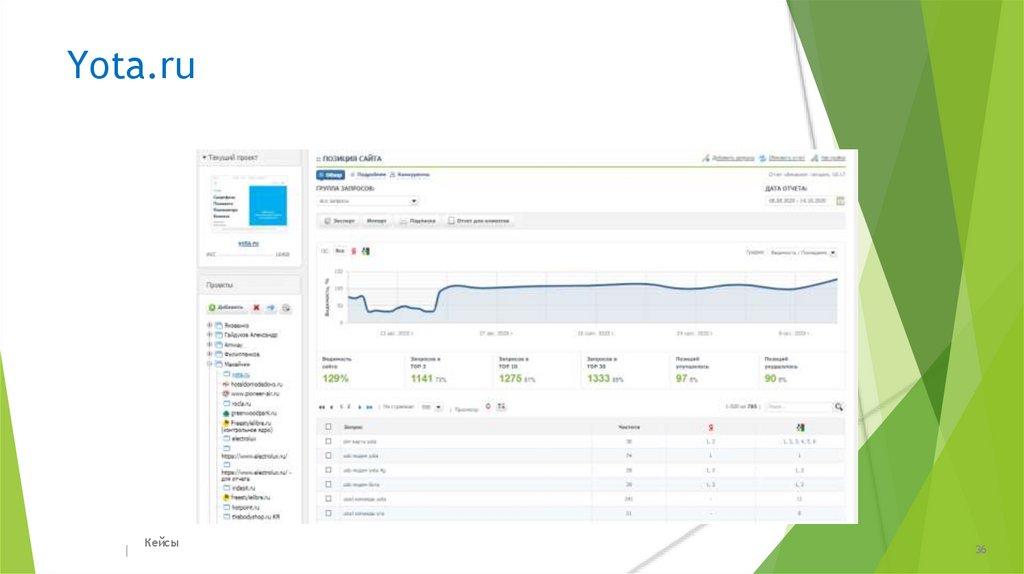Click the report date range field
1024x574 pixels.
point(799,201)
